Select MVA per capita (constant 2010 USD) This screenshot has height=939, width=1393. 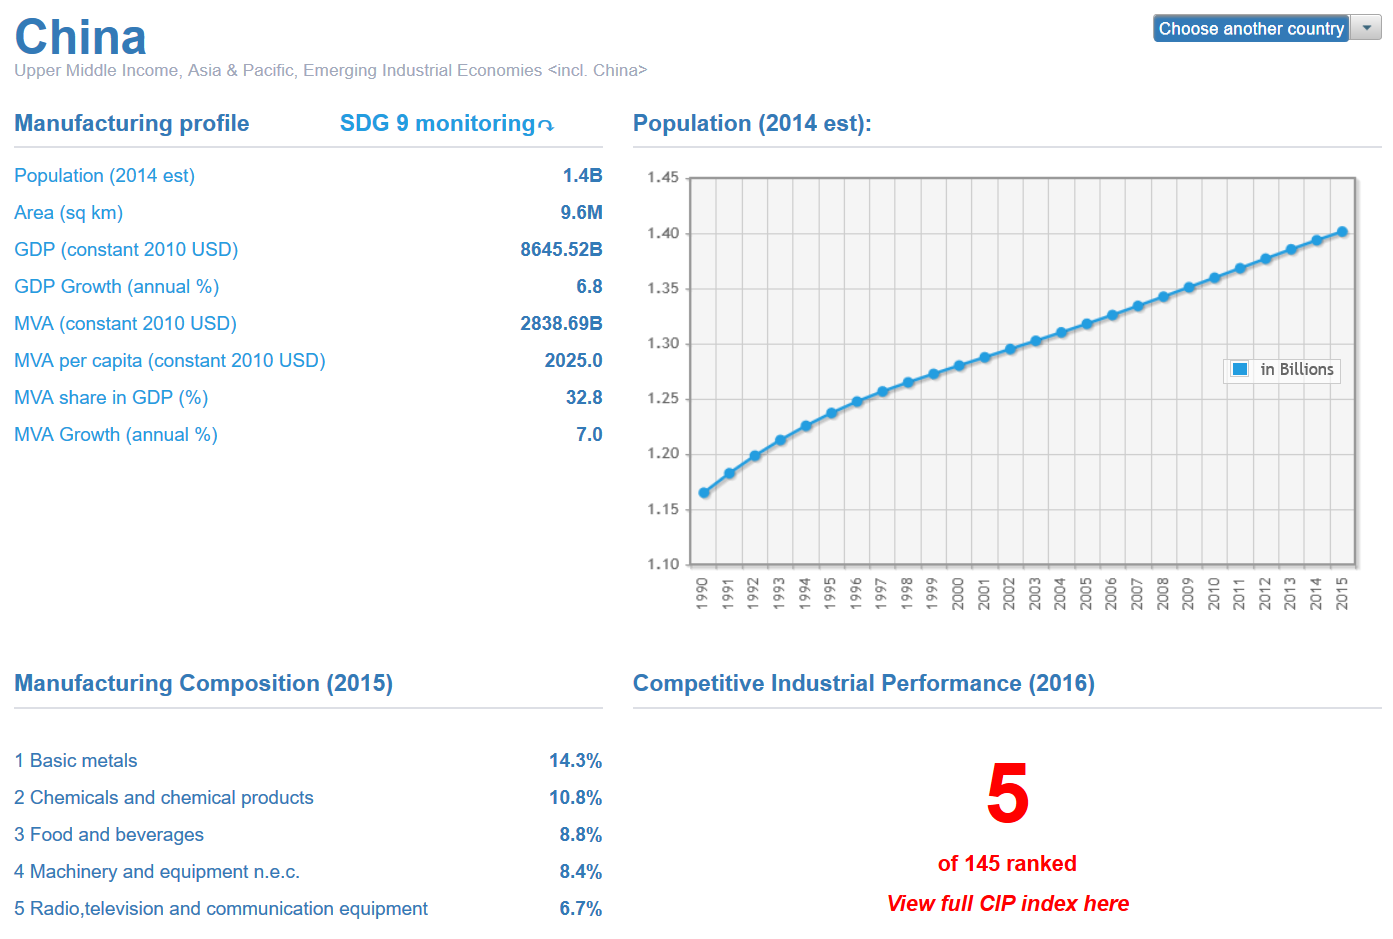[x=170, y=361]
